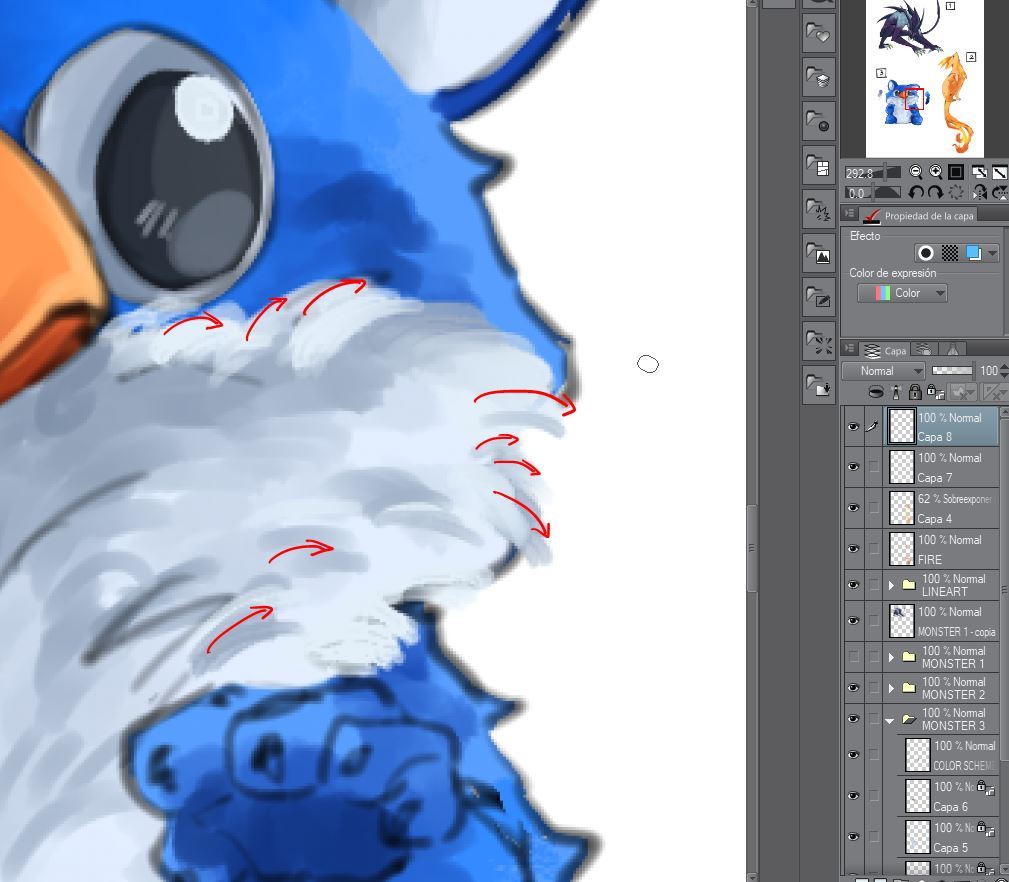Image resolution: width=1009 pixels, height=882 pixels.
Task: Open the Normal blending mode dropdown
Action: tap(884, 371)
